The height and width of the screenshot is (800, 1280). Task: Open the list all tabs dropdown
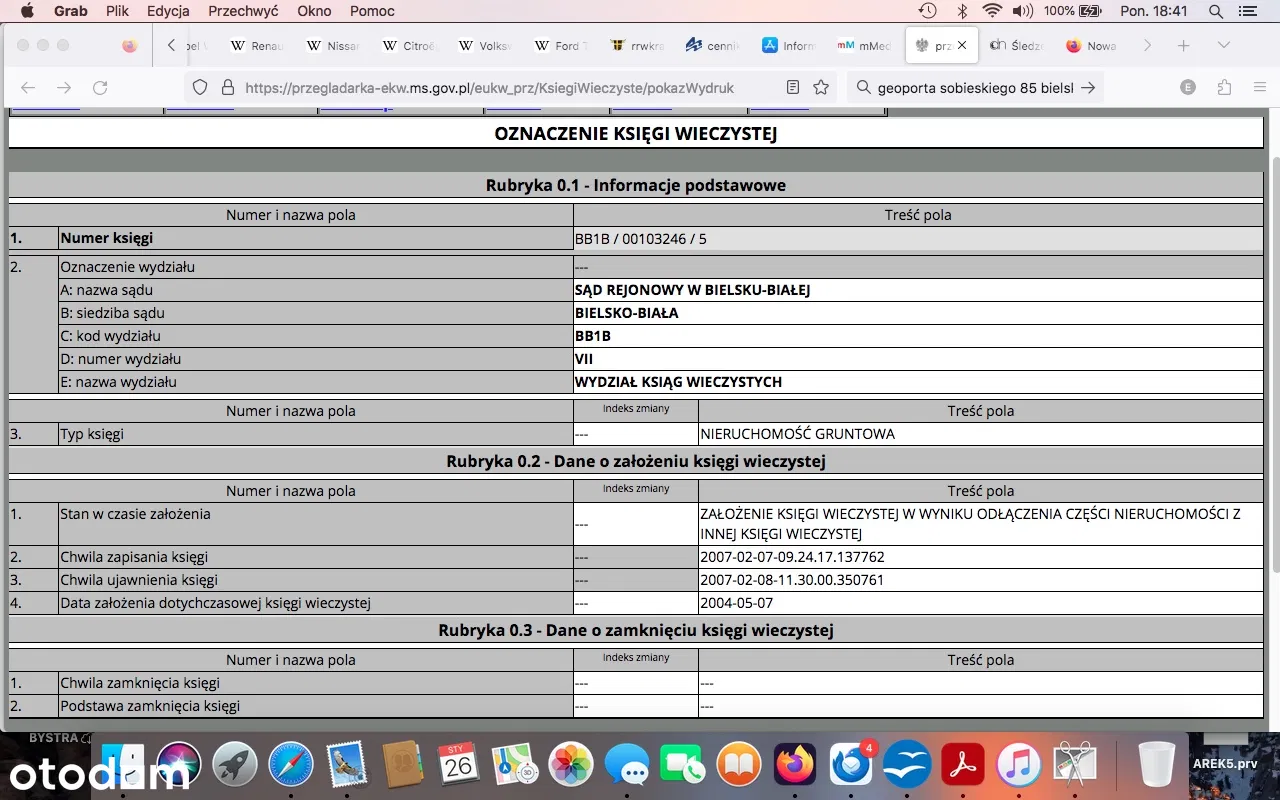1223,46
